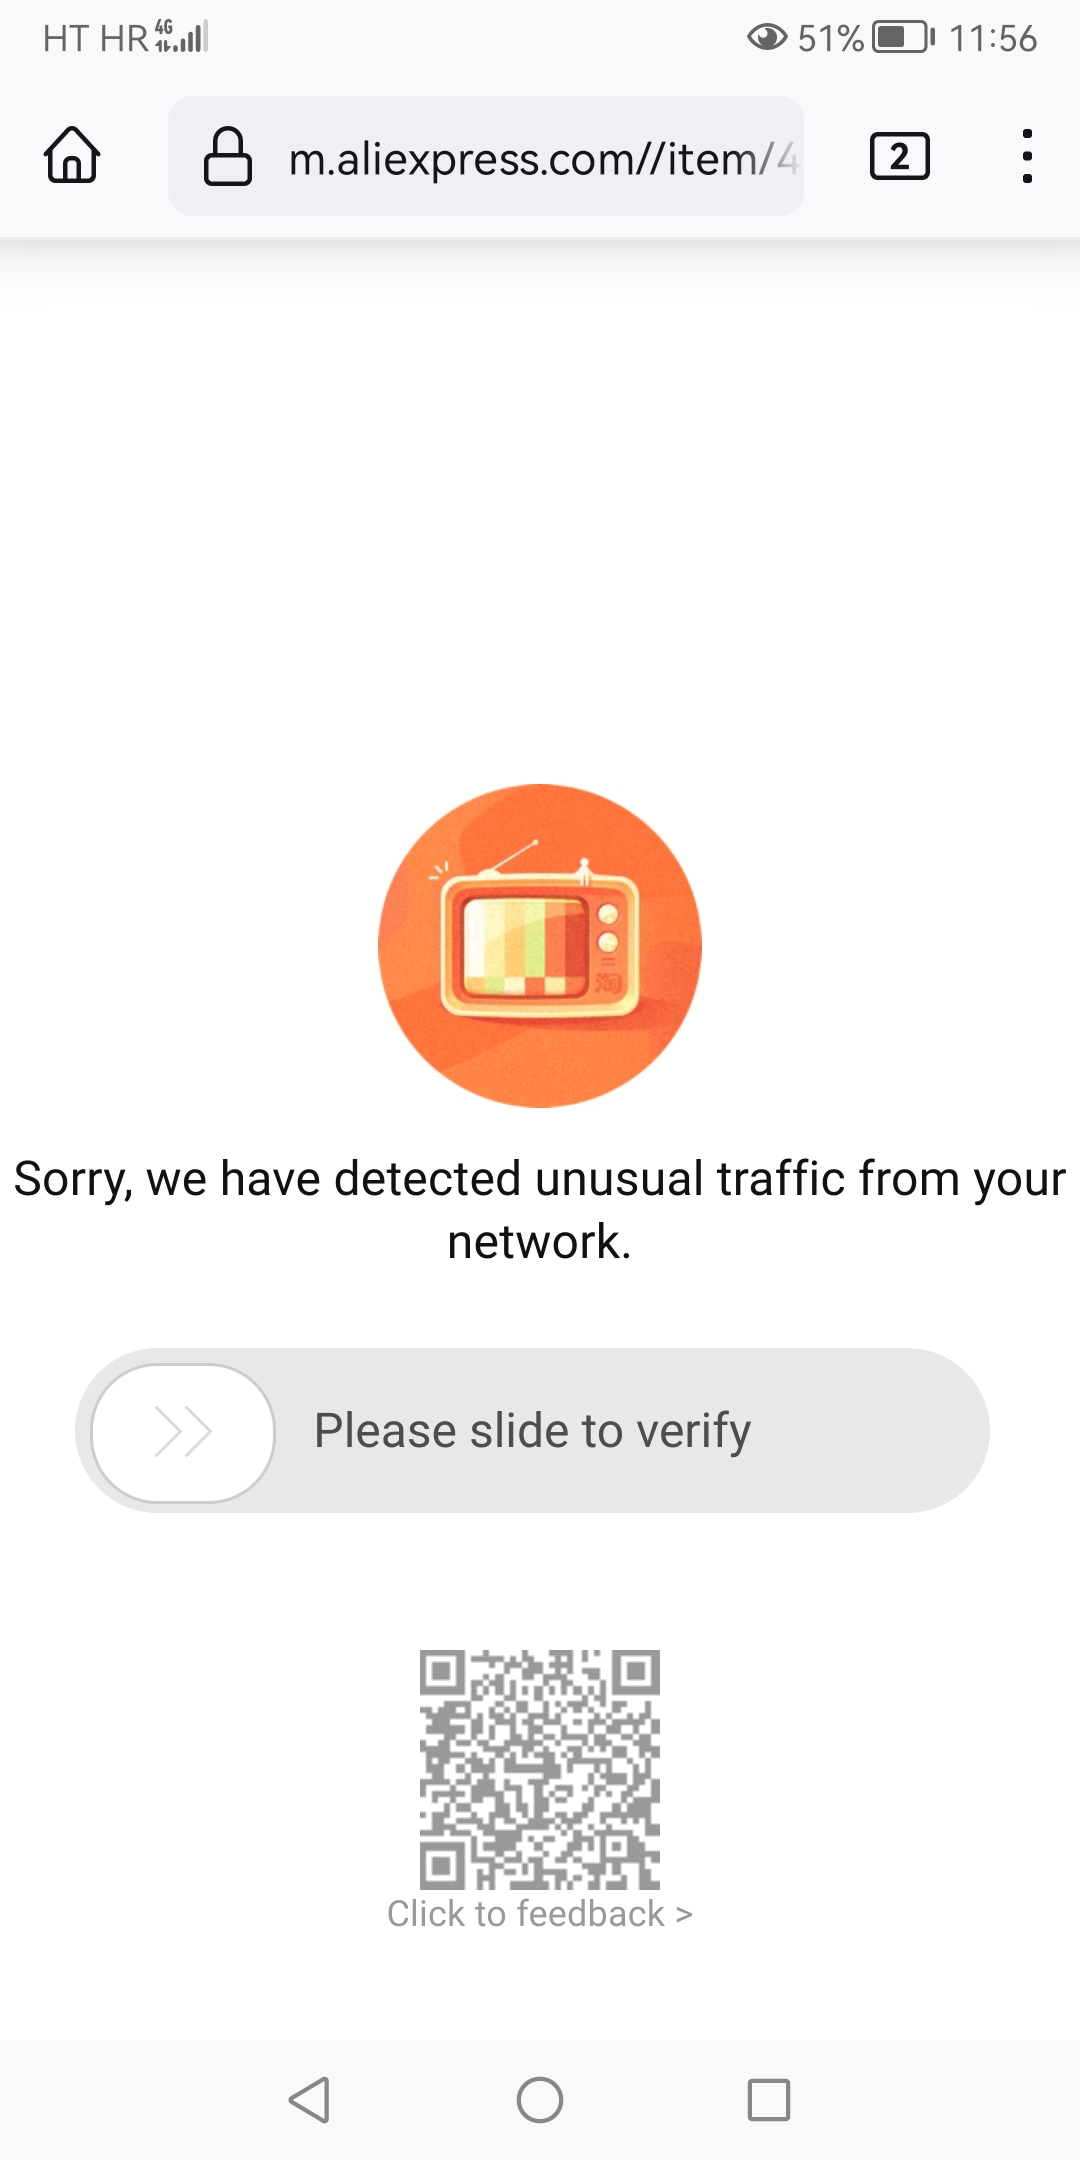Tap the 'unusual traffic' message text
This screenshot has width=1080, height=2160.
[540, 1210]
